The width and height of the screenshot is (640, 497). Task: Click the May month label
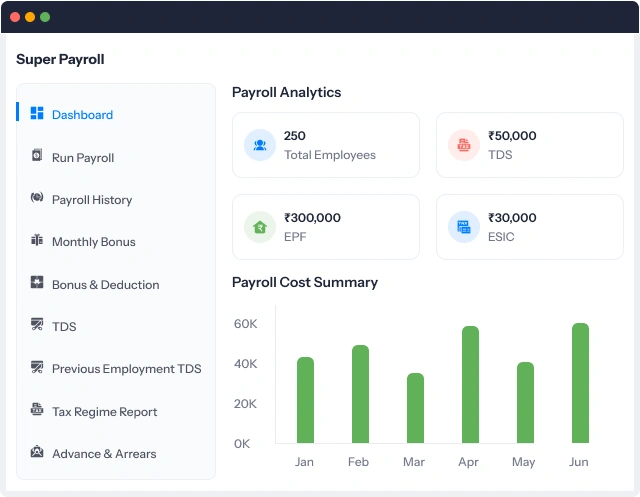pyautogui.click(x=523, y=462)
